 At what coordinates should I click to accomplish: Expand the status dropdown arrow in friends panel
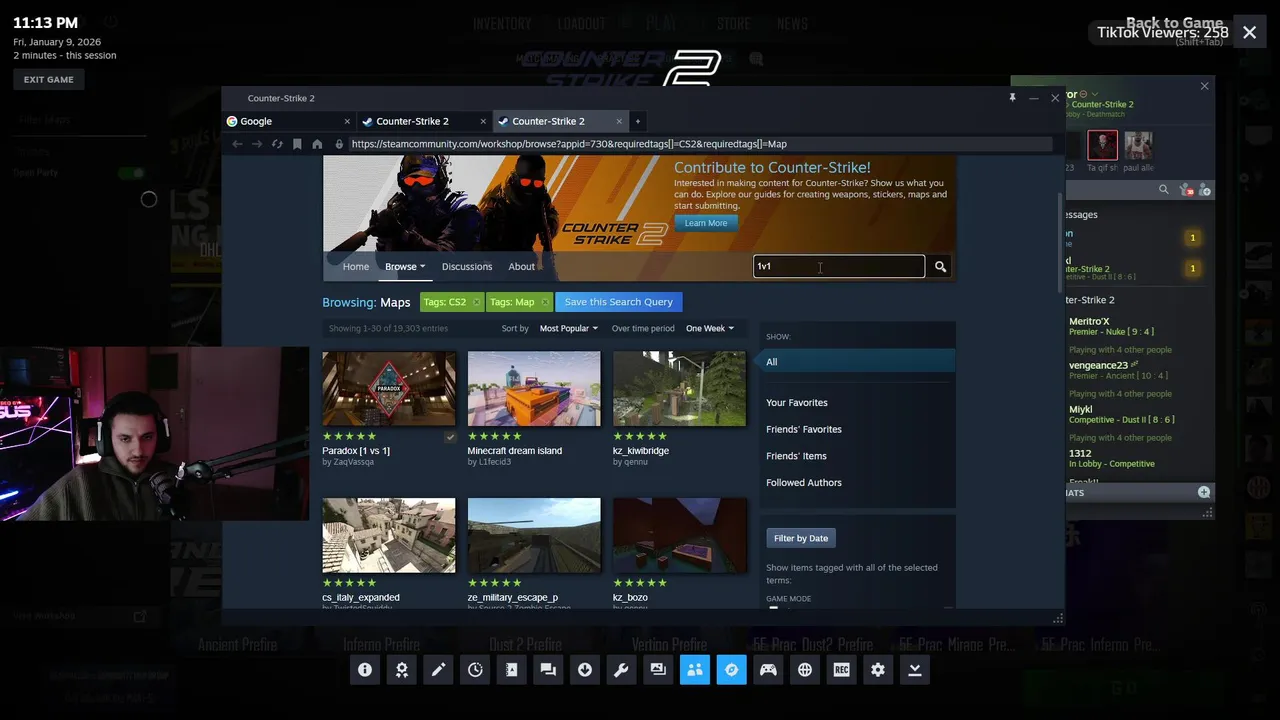pyautogui.click(x=1095, y=94)
